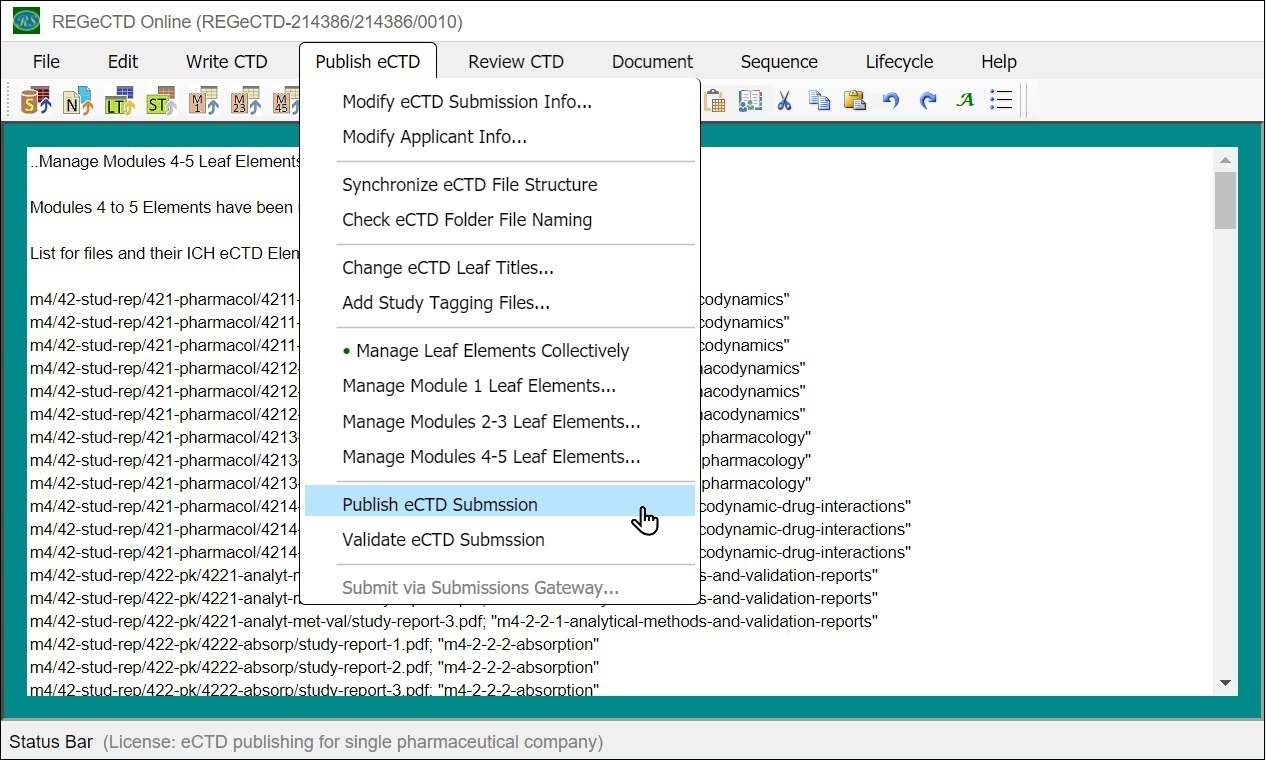Open the Sequence menu
This screenshot has width=1266, height=760.
(x=779, y=62)
